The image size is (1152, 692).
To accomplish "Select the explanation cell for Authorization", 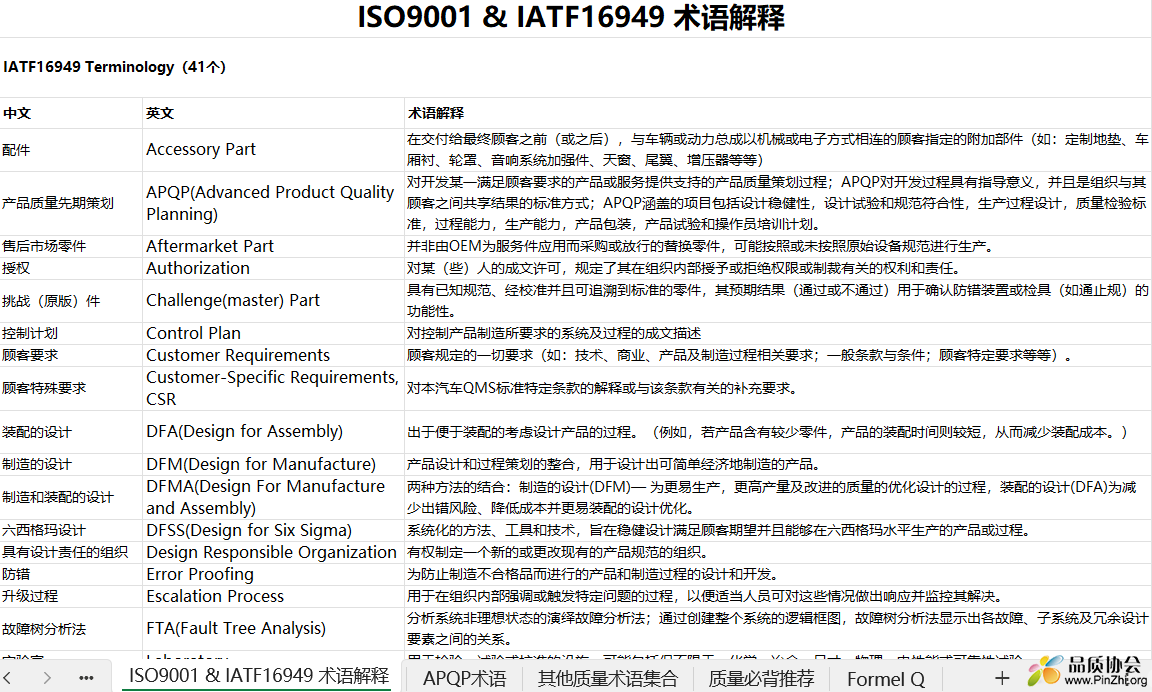I will pos(778,268).
